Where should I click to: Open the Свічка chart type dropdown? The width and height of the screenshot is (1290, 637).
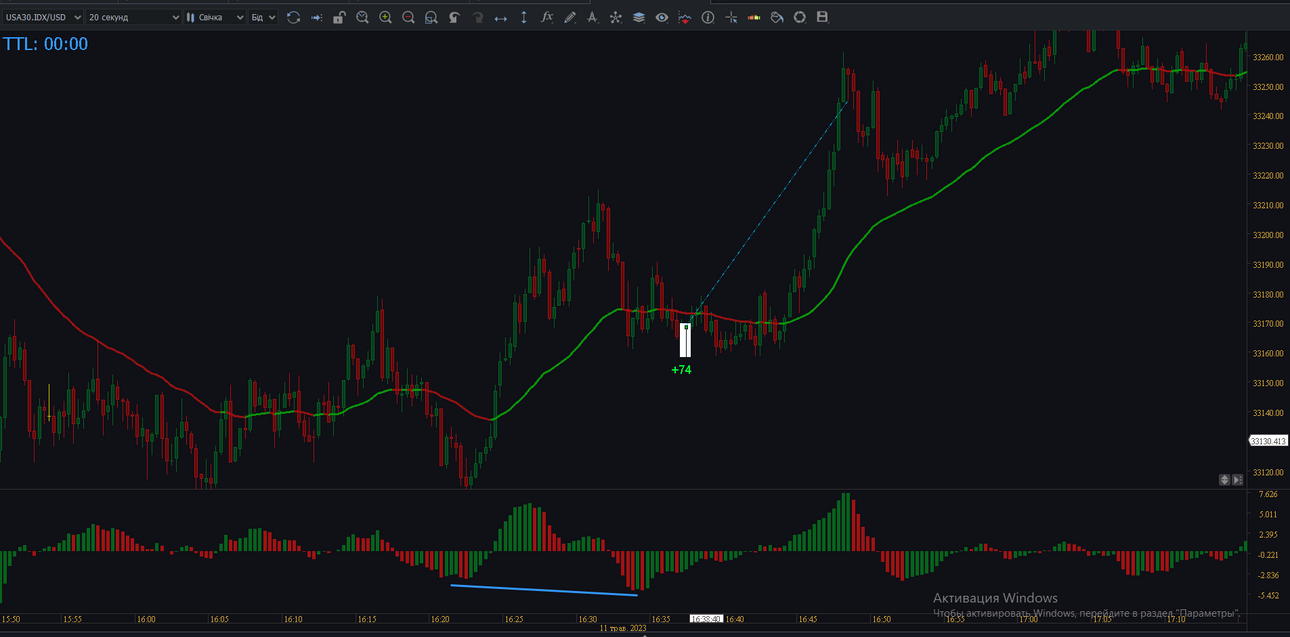[x=215, y=17]
